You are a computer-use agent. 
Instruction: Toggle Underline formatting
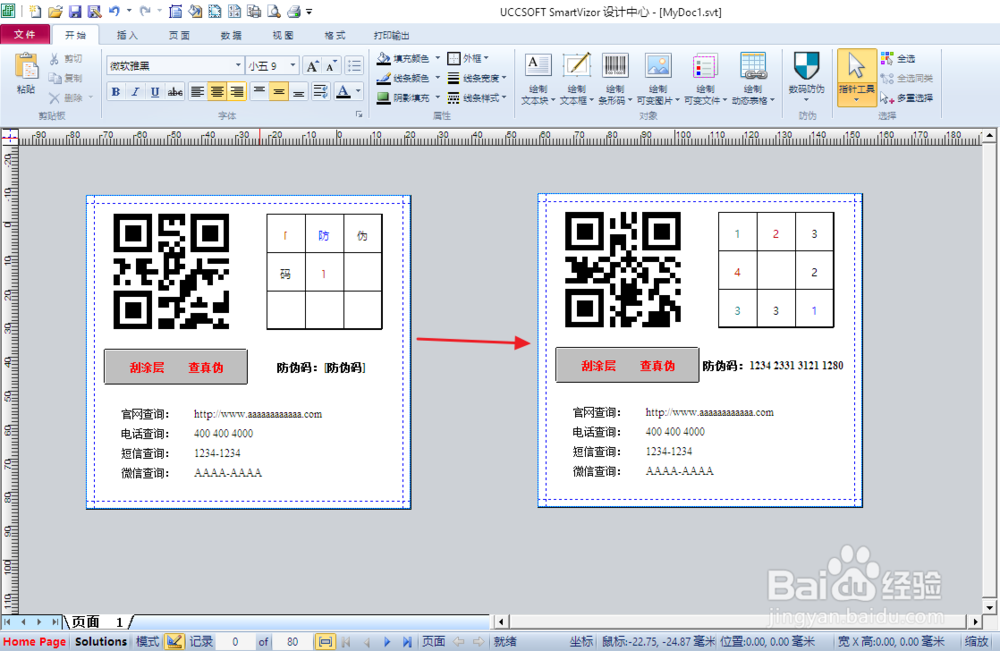[x=155, y=92]
